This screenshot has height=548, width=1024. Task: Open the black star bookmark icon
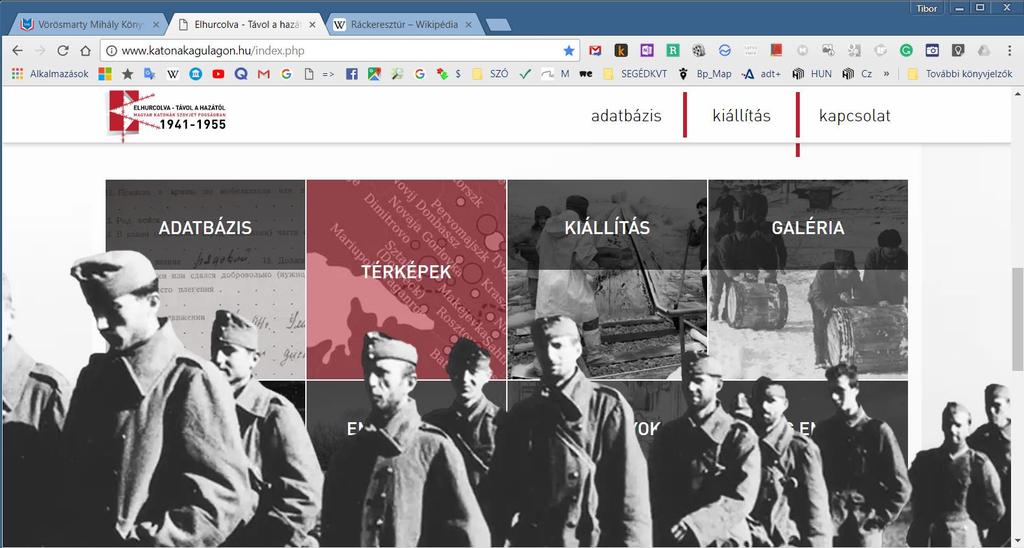127,74
